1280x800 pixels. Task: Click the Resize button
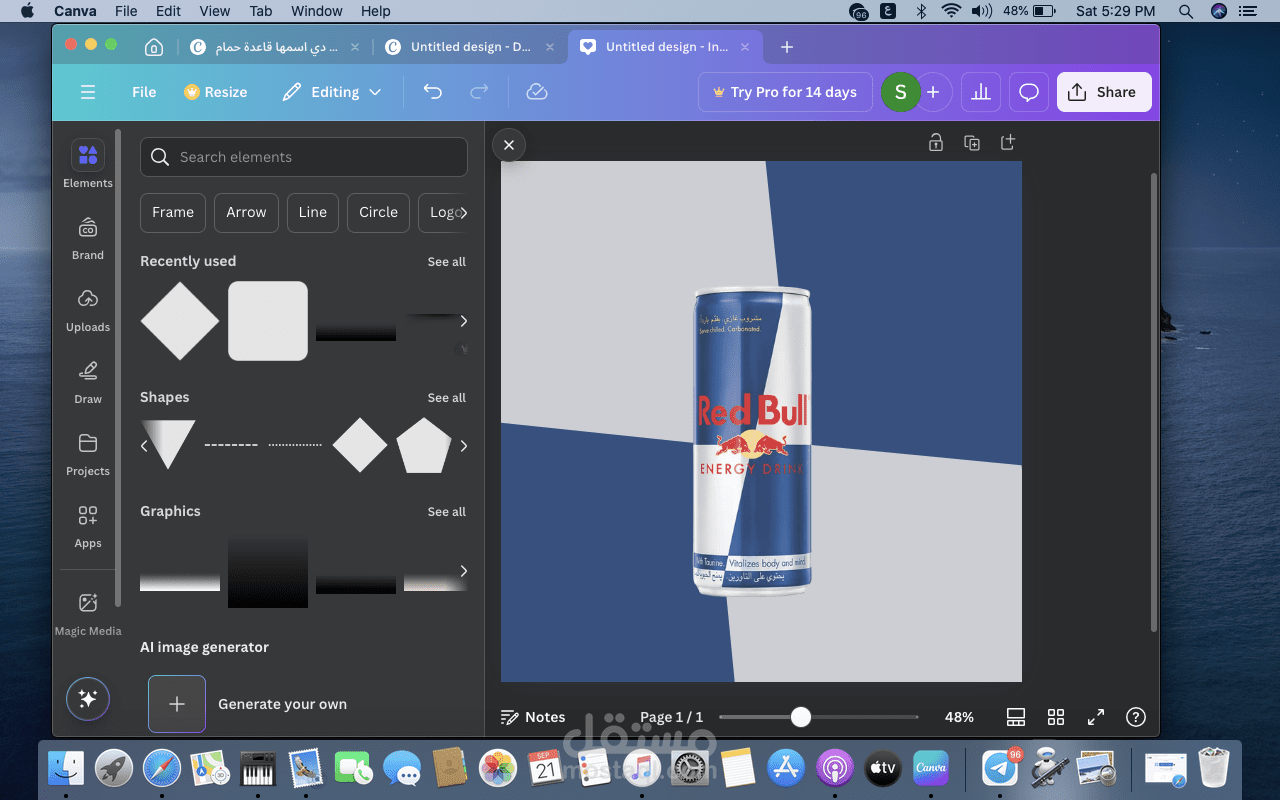215,92
